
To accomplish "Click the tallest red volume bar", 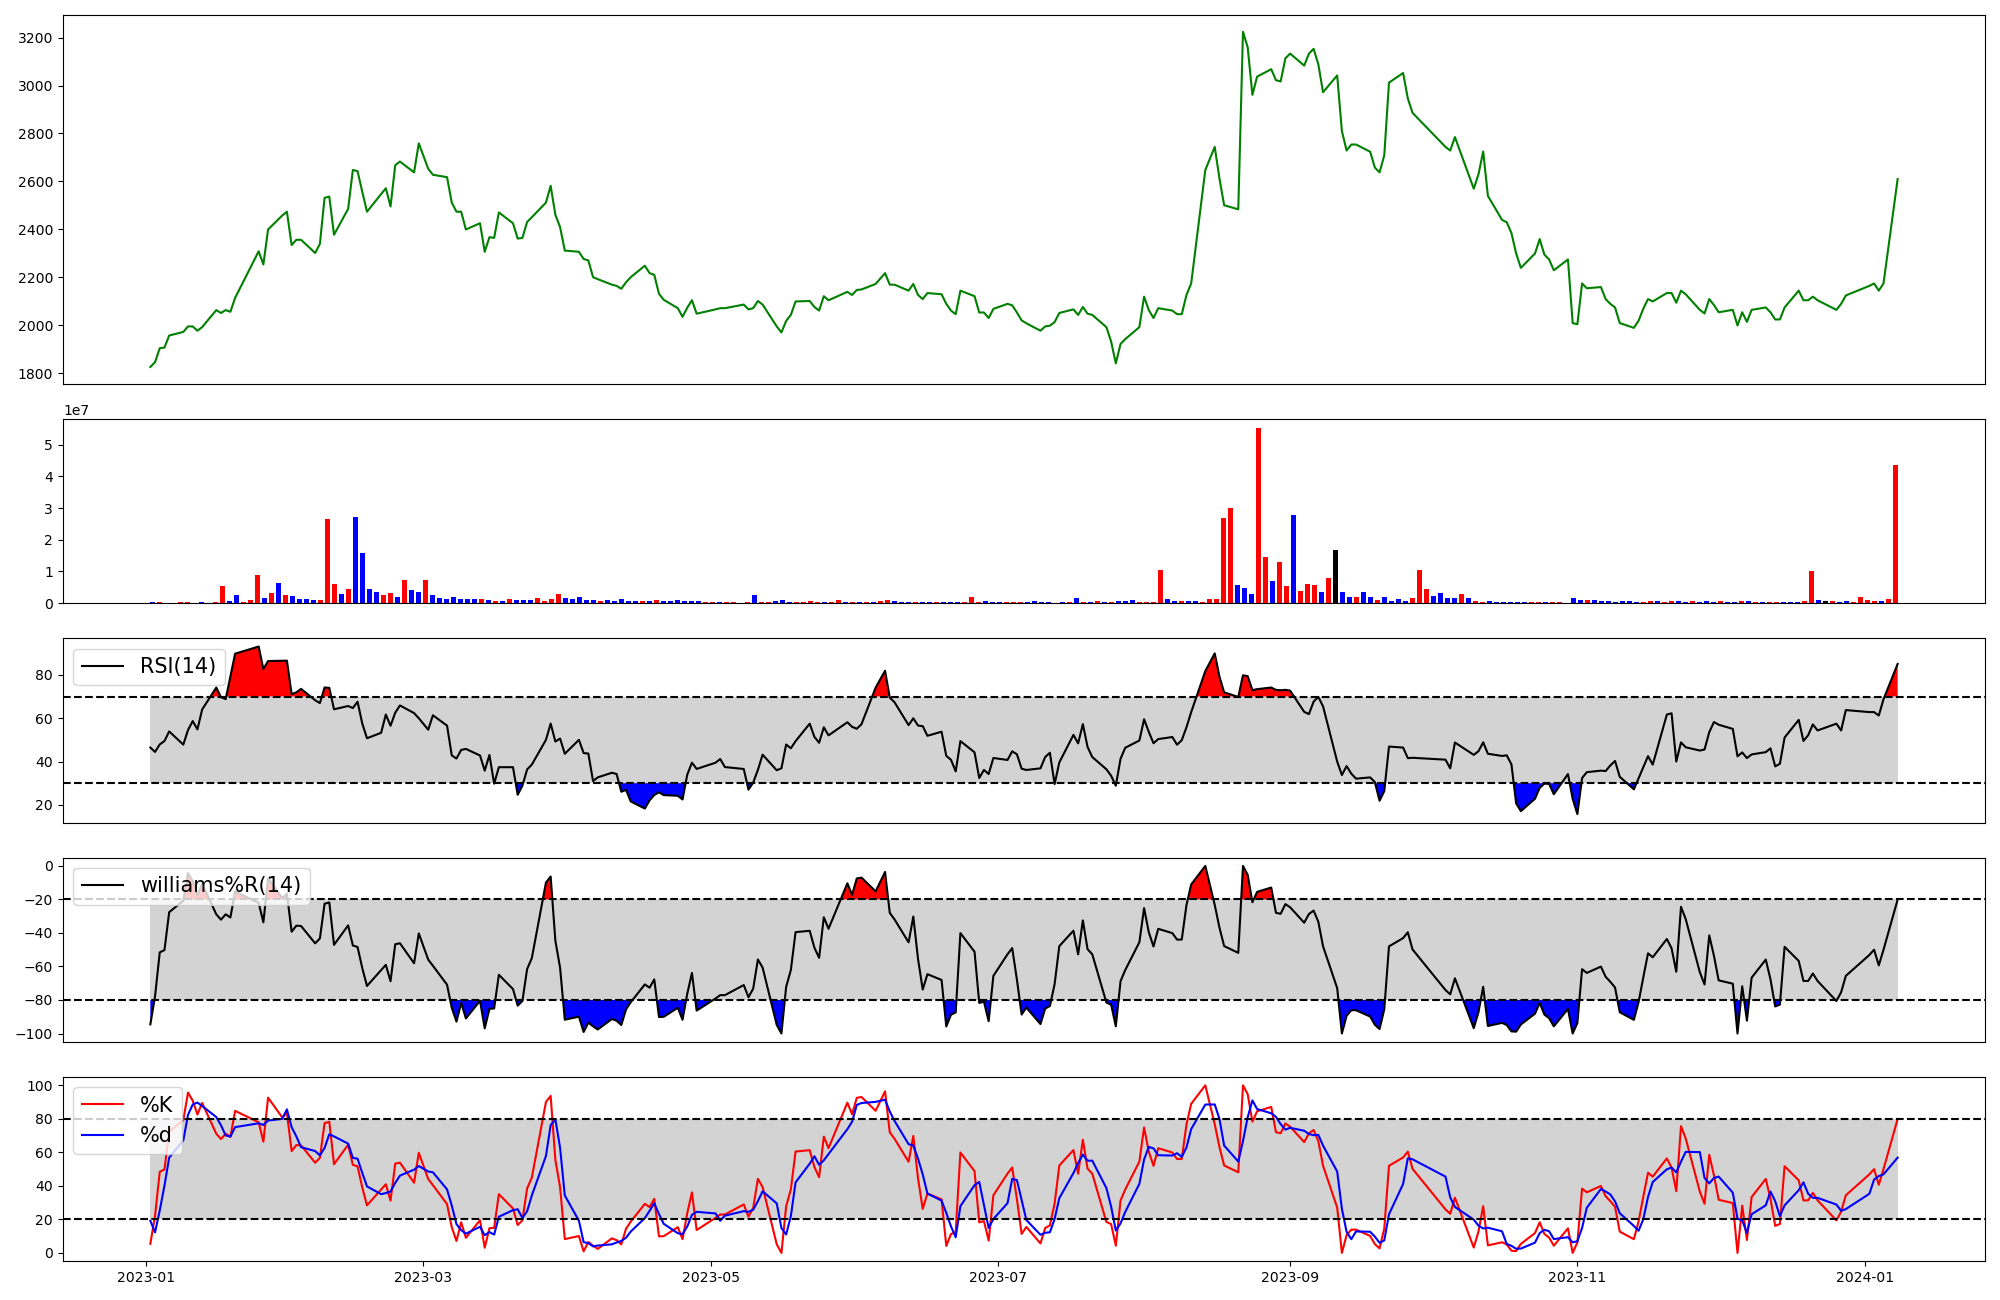I will (x=1258, y=515).
